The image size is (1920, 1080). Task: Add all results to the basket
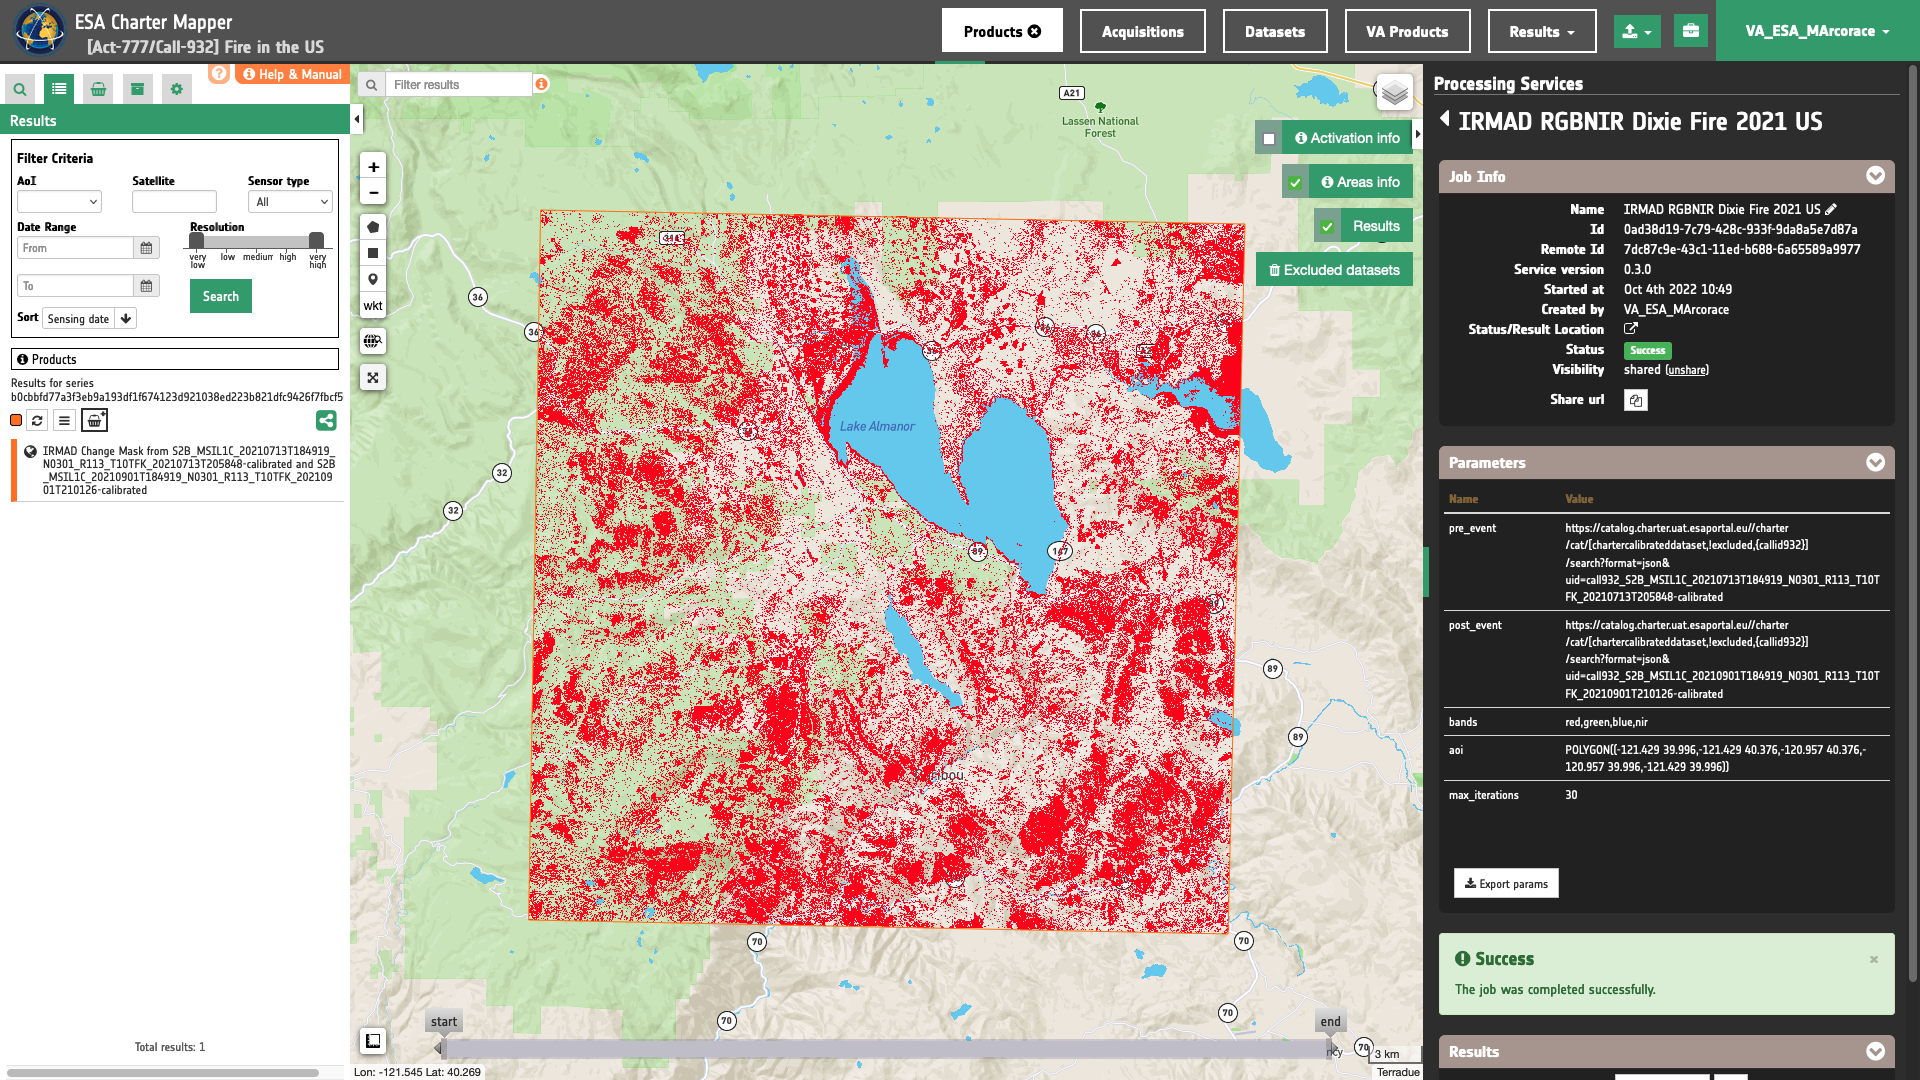pyautogui.click(x=94, y=421)
